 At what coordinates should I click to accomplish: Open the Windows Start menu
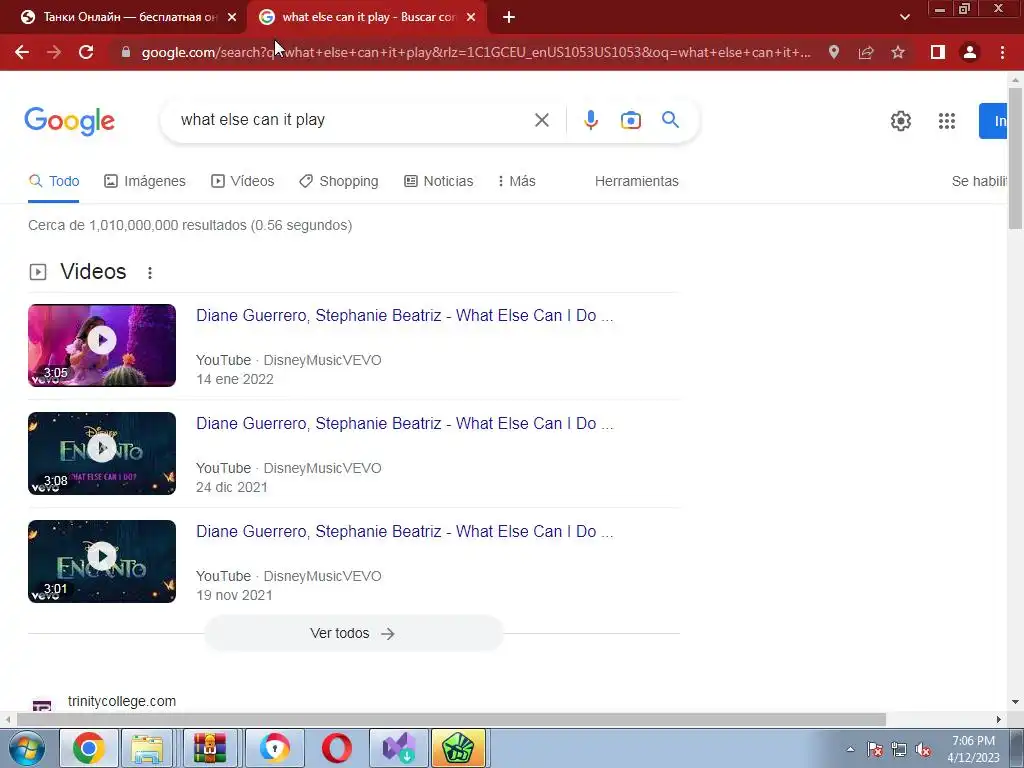(26, 748)
